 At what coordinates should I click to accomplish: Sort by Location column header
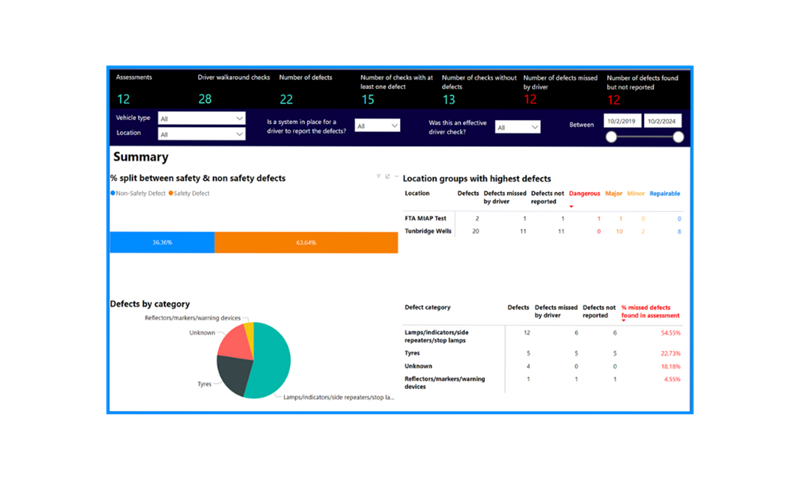(x=417, y=193)
